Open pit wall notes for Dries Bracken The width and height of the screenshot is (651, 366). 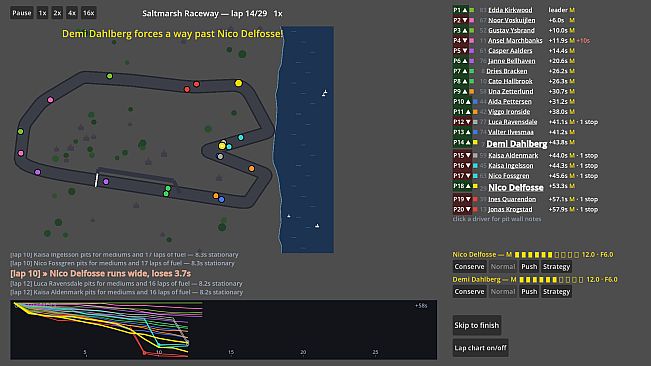point(507,71)
